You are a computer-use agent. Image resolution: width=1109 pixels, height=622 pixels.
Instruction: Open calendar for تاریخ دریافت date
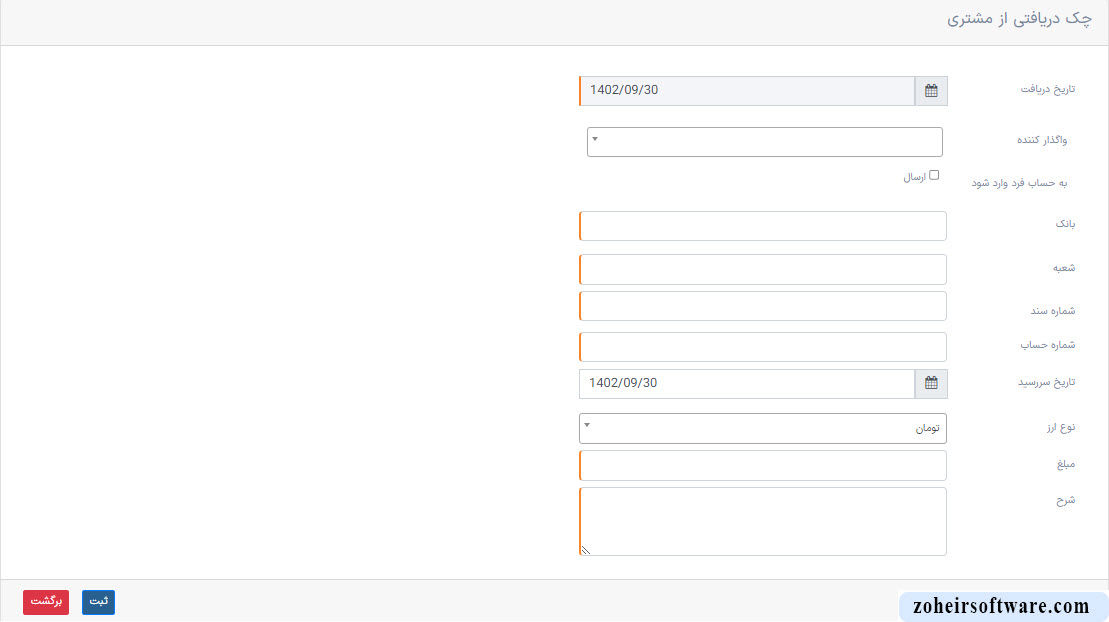click(x=931, y=91)
